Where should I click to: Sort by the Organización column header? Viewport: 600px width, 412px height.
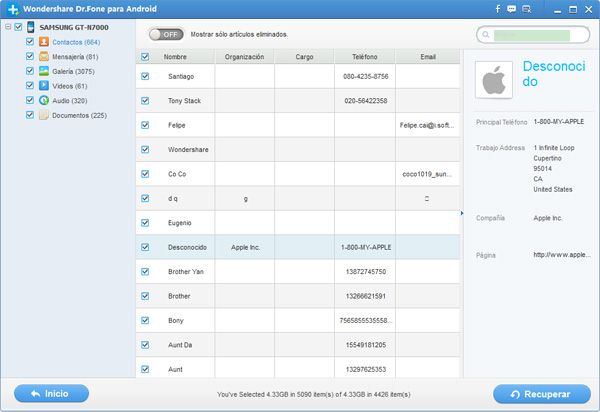(x=245, y=57)
